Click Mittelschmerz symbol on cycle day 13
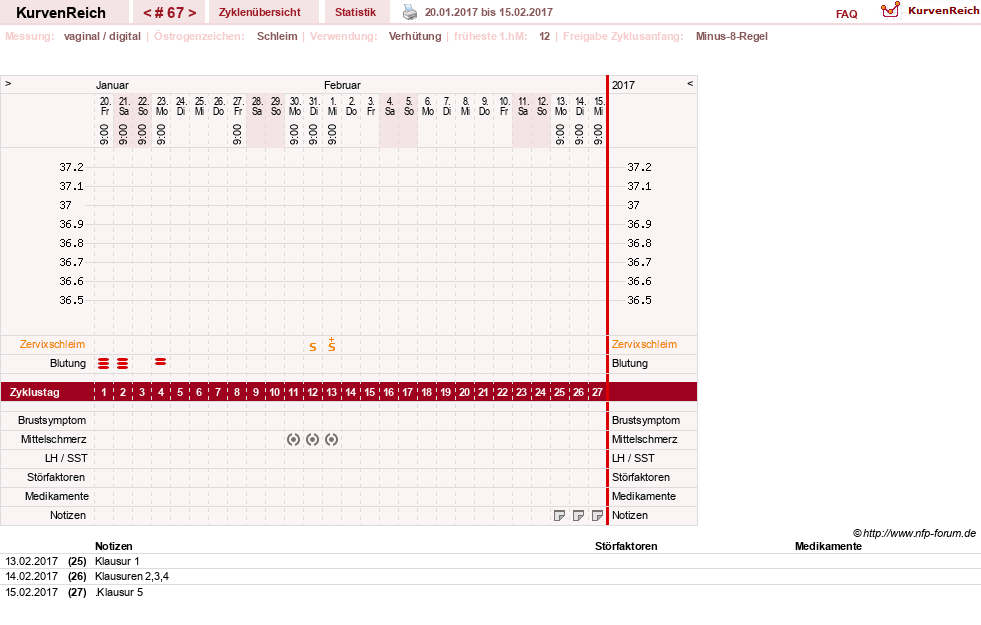The width and height of the screenshot is (981, 625). [x=332, y=439]
